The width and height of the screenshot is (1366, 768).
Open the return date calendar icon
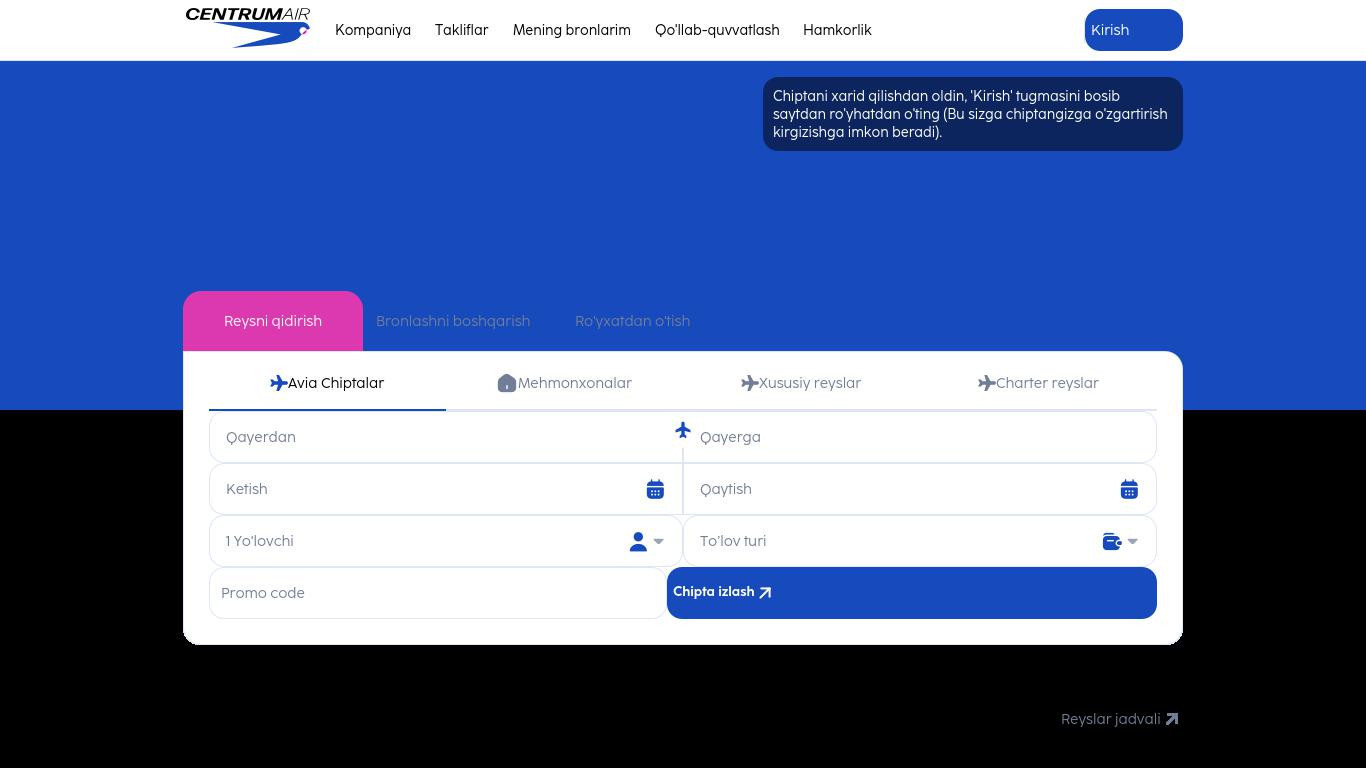coord(1129,489)
